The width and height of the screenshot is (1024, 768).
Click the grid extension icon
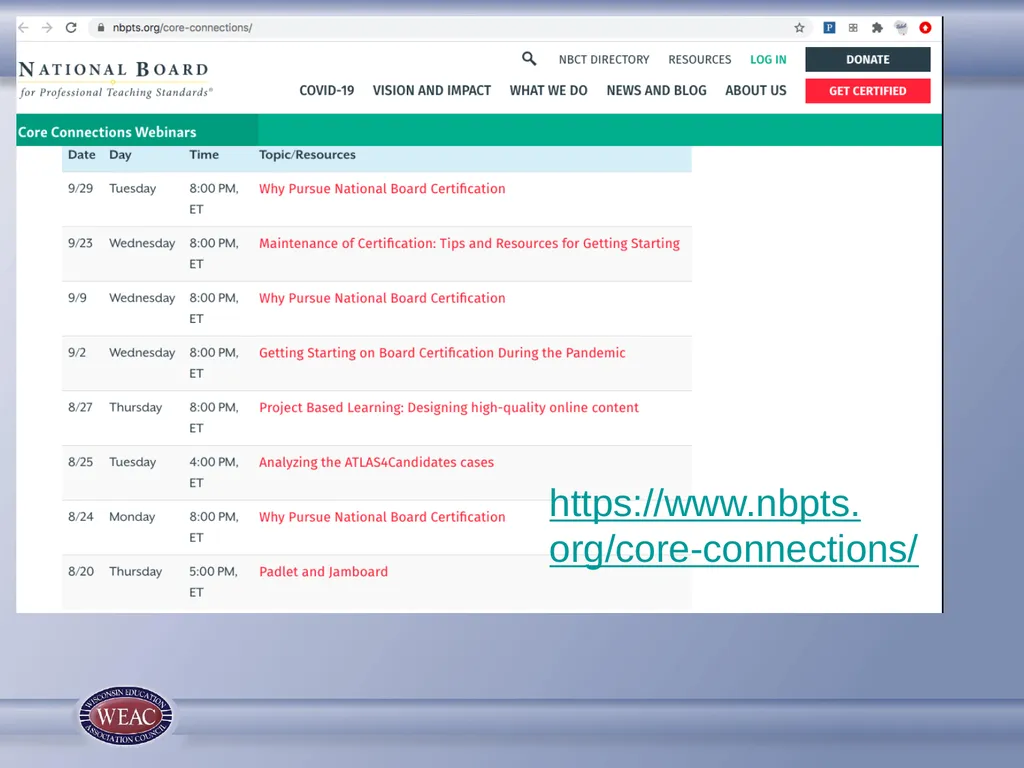853,27
